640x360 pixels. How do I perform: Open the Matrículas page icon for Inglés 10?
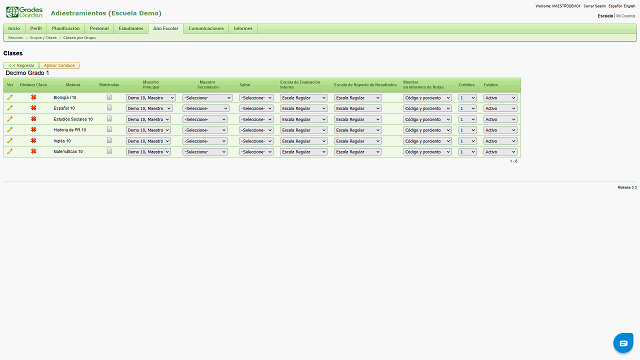tap(109, 140)
